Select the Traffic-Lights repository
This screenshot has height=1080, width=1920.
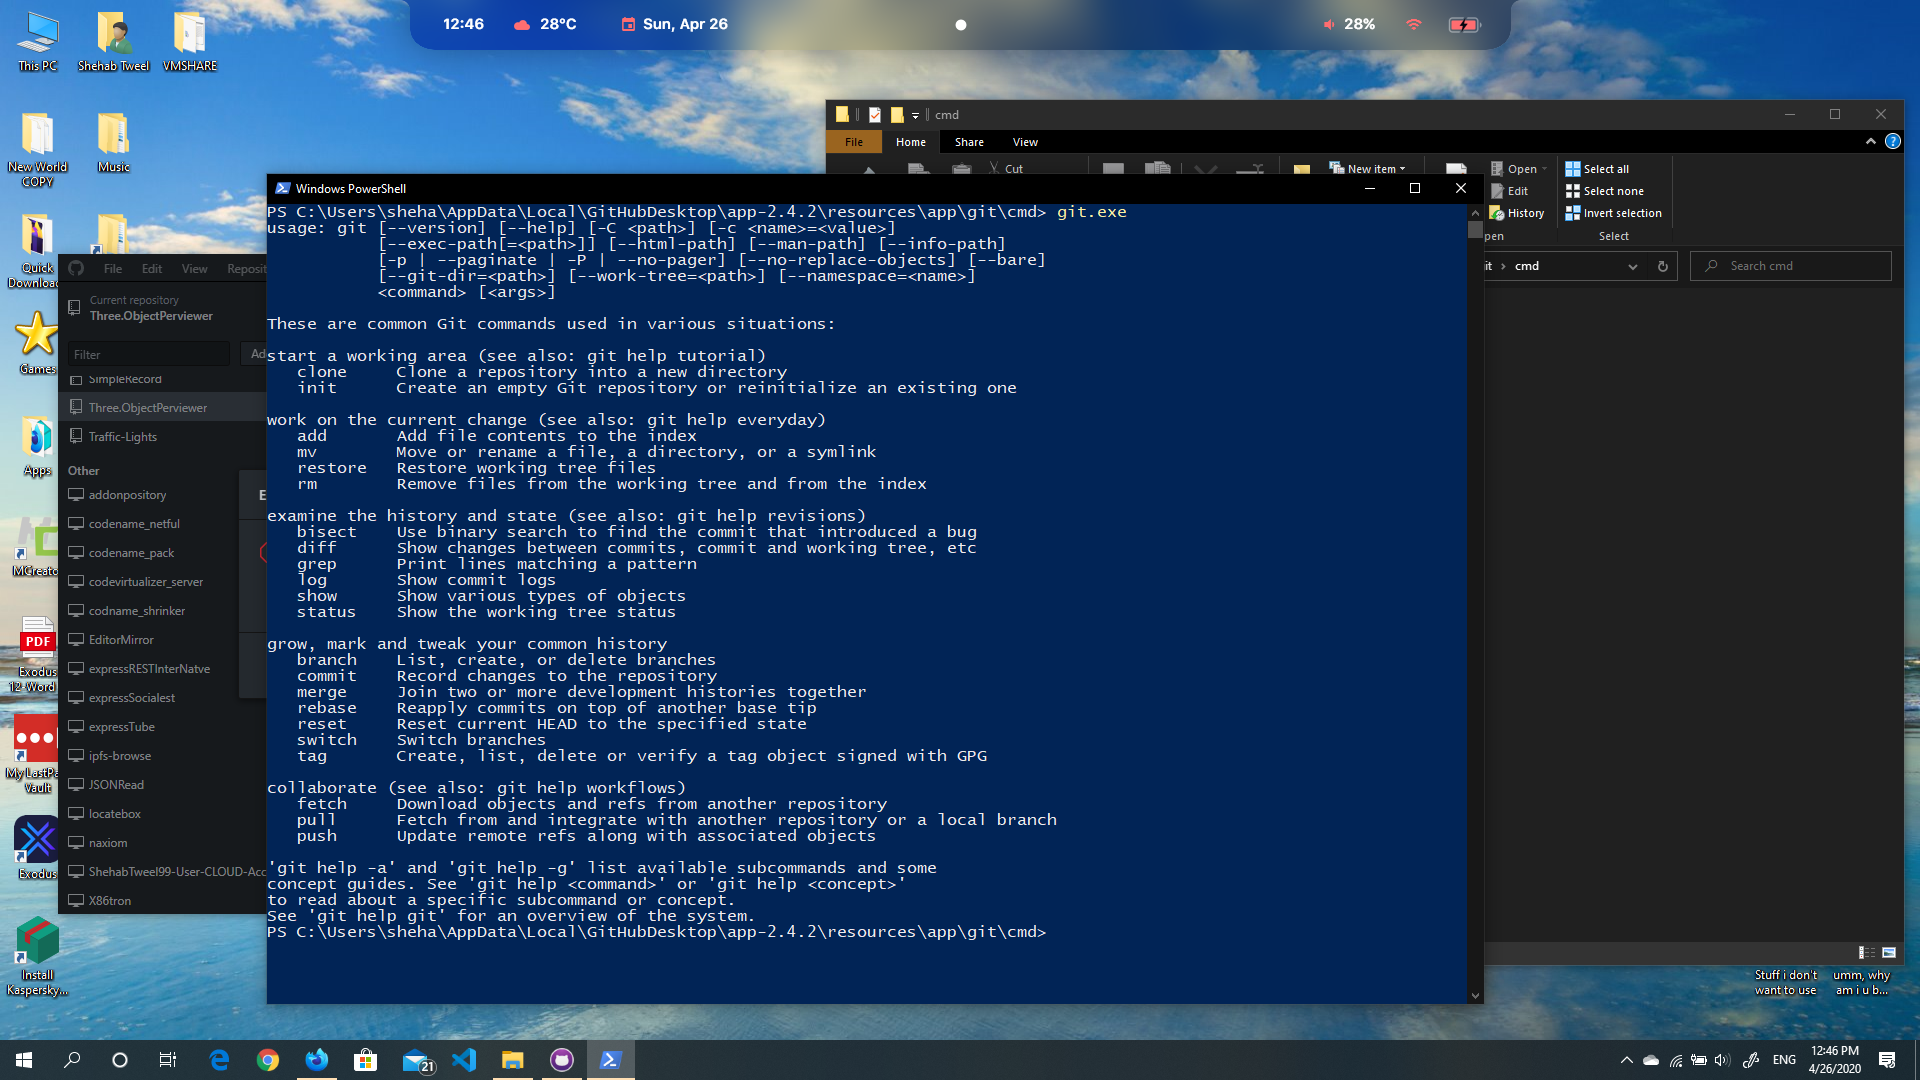[122, 437]
